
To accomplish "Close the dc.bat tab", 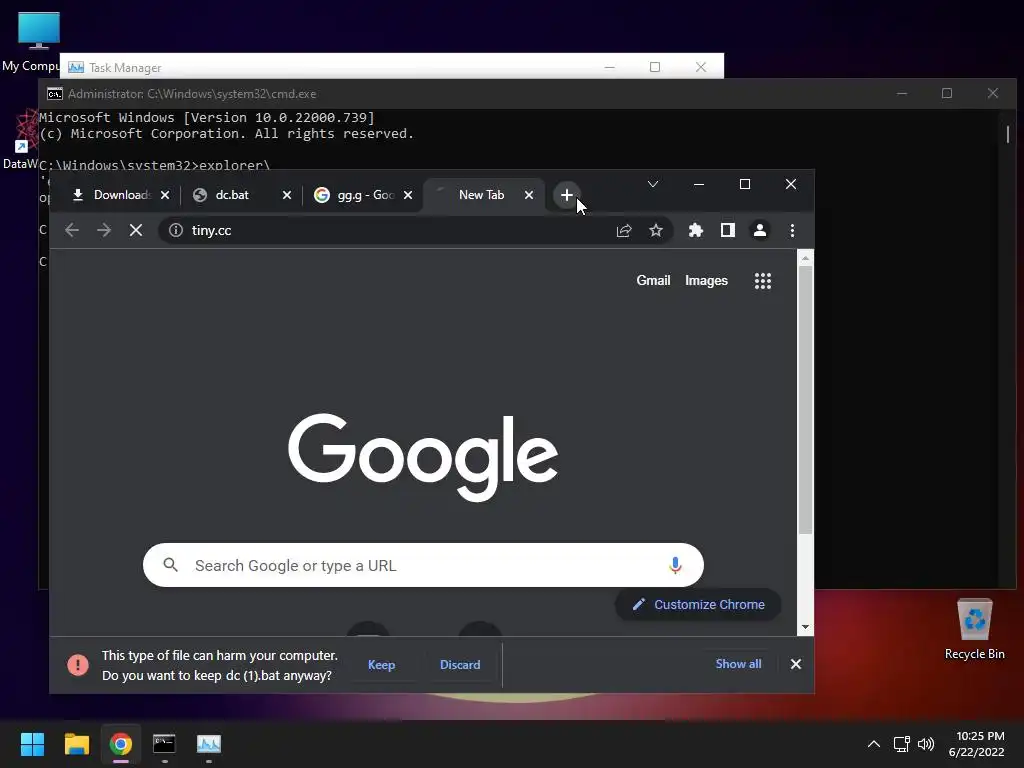I will [x=287, y=195].
